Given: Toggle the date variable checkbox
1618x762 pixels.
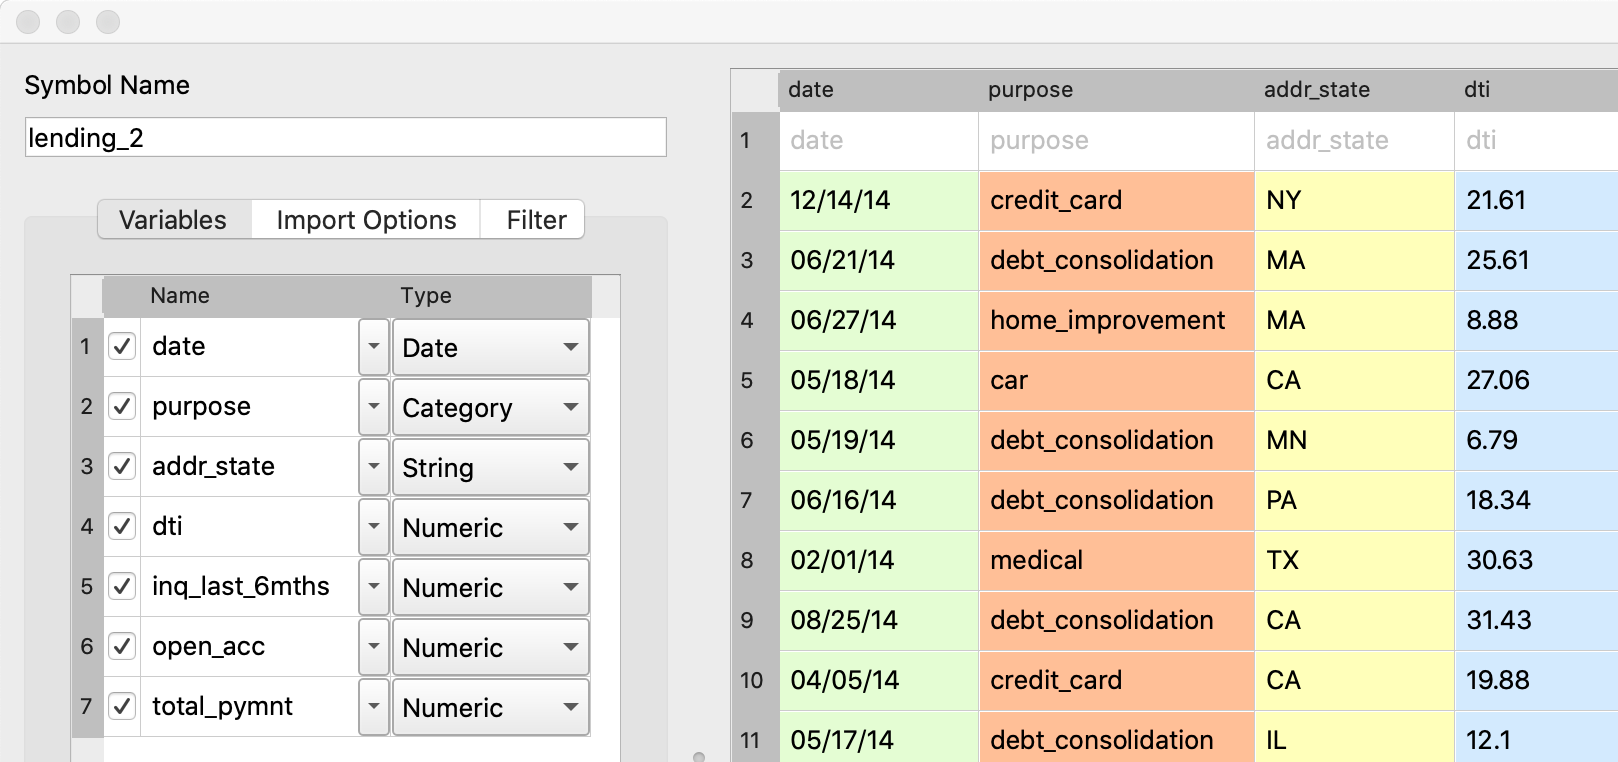Looking at the screenshot, I should pos(122,346).
